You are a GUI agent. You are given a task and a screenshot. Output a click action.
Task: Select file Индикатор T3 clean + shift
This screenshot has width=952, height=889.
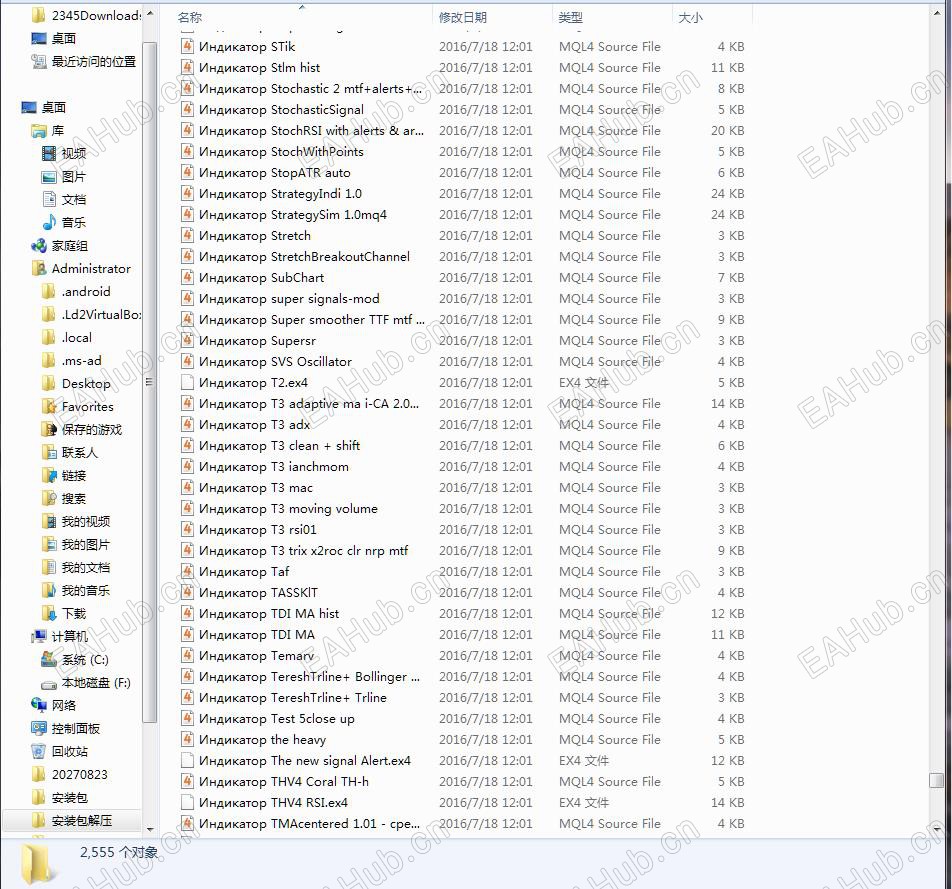(x=279, y=446)
